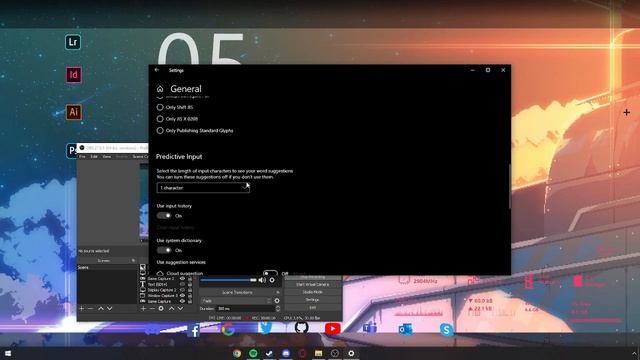
Task: Open the File menu in OBS
Action: click(x=82, y=157)
